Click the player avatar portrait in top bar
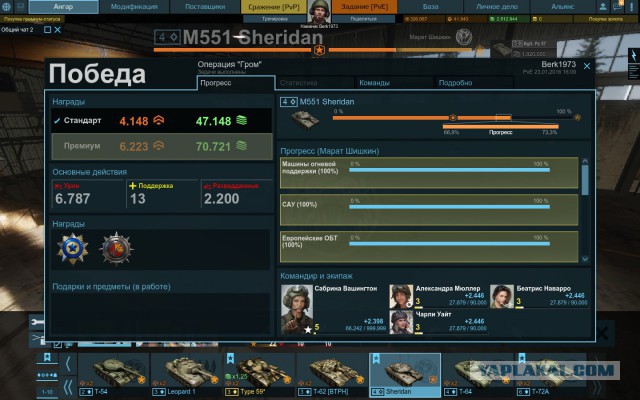The width and height of the screenshot is (640, 400). pyautogui.click(x=319, y=11)
